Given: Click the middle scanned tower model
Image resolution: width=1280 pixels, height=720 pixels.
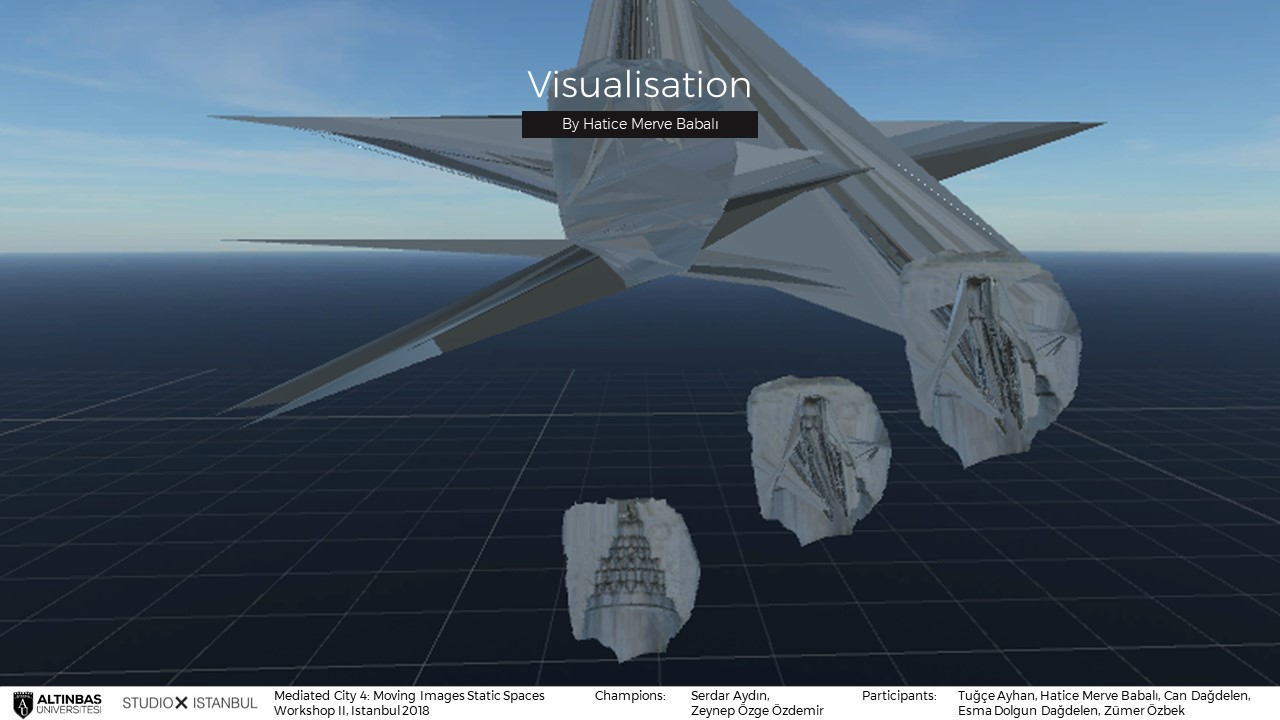Looking at the screenshot, I should (x=818, y=459).
